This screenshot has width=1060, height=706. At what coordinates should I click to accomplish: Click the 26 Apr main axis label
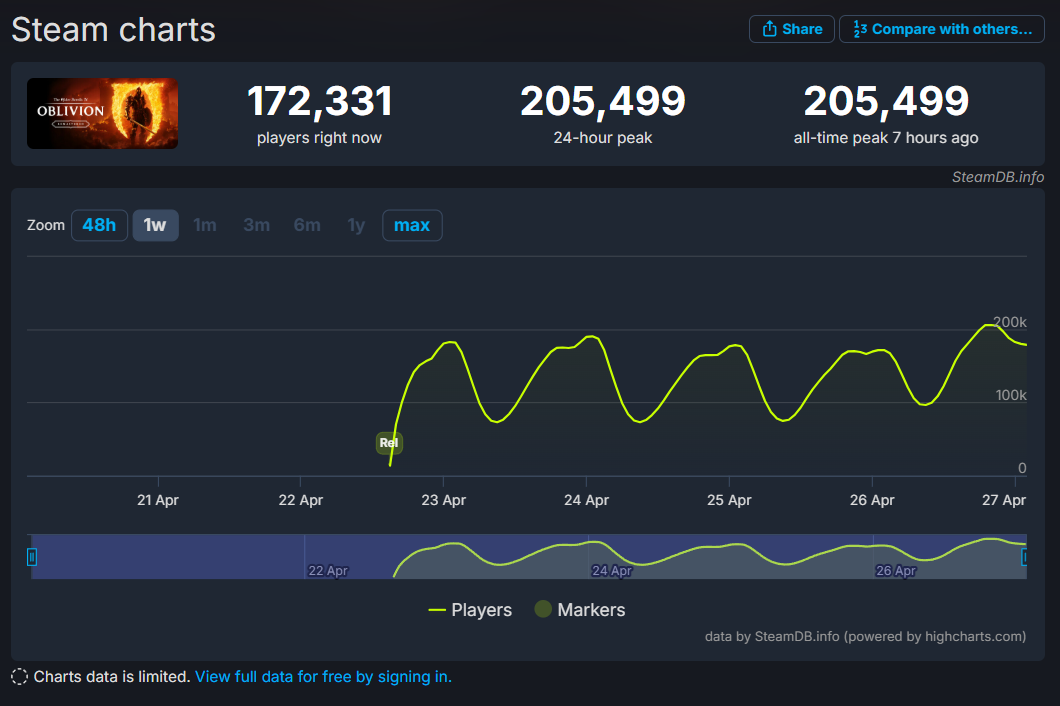click(871, 500)
